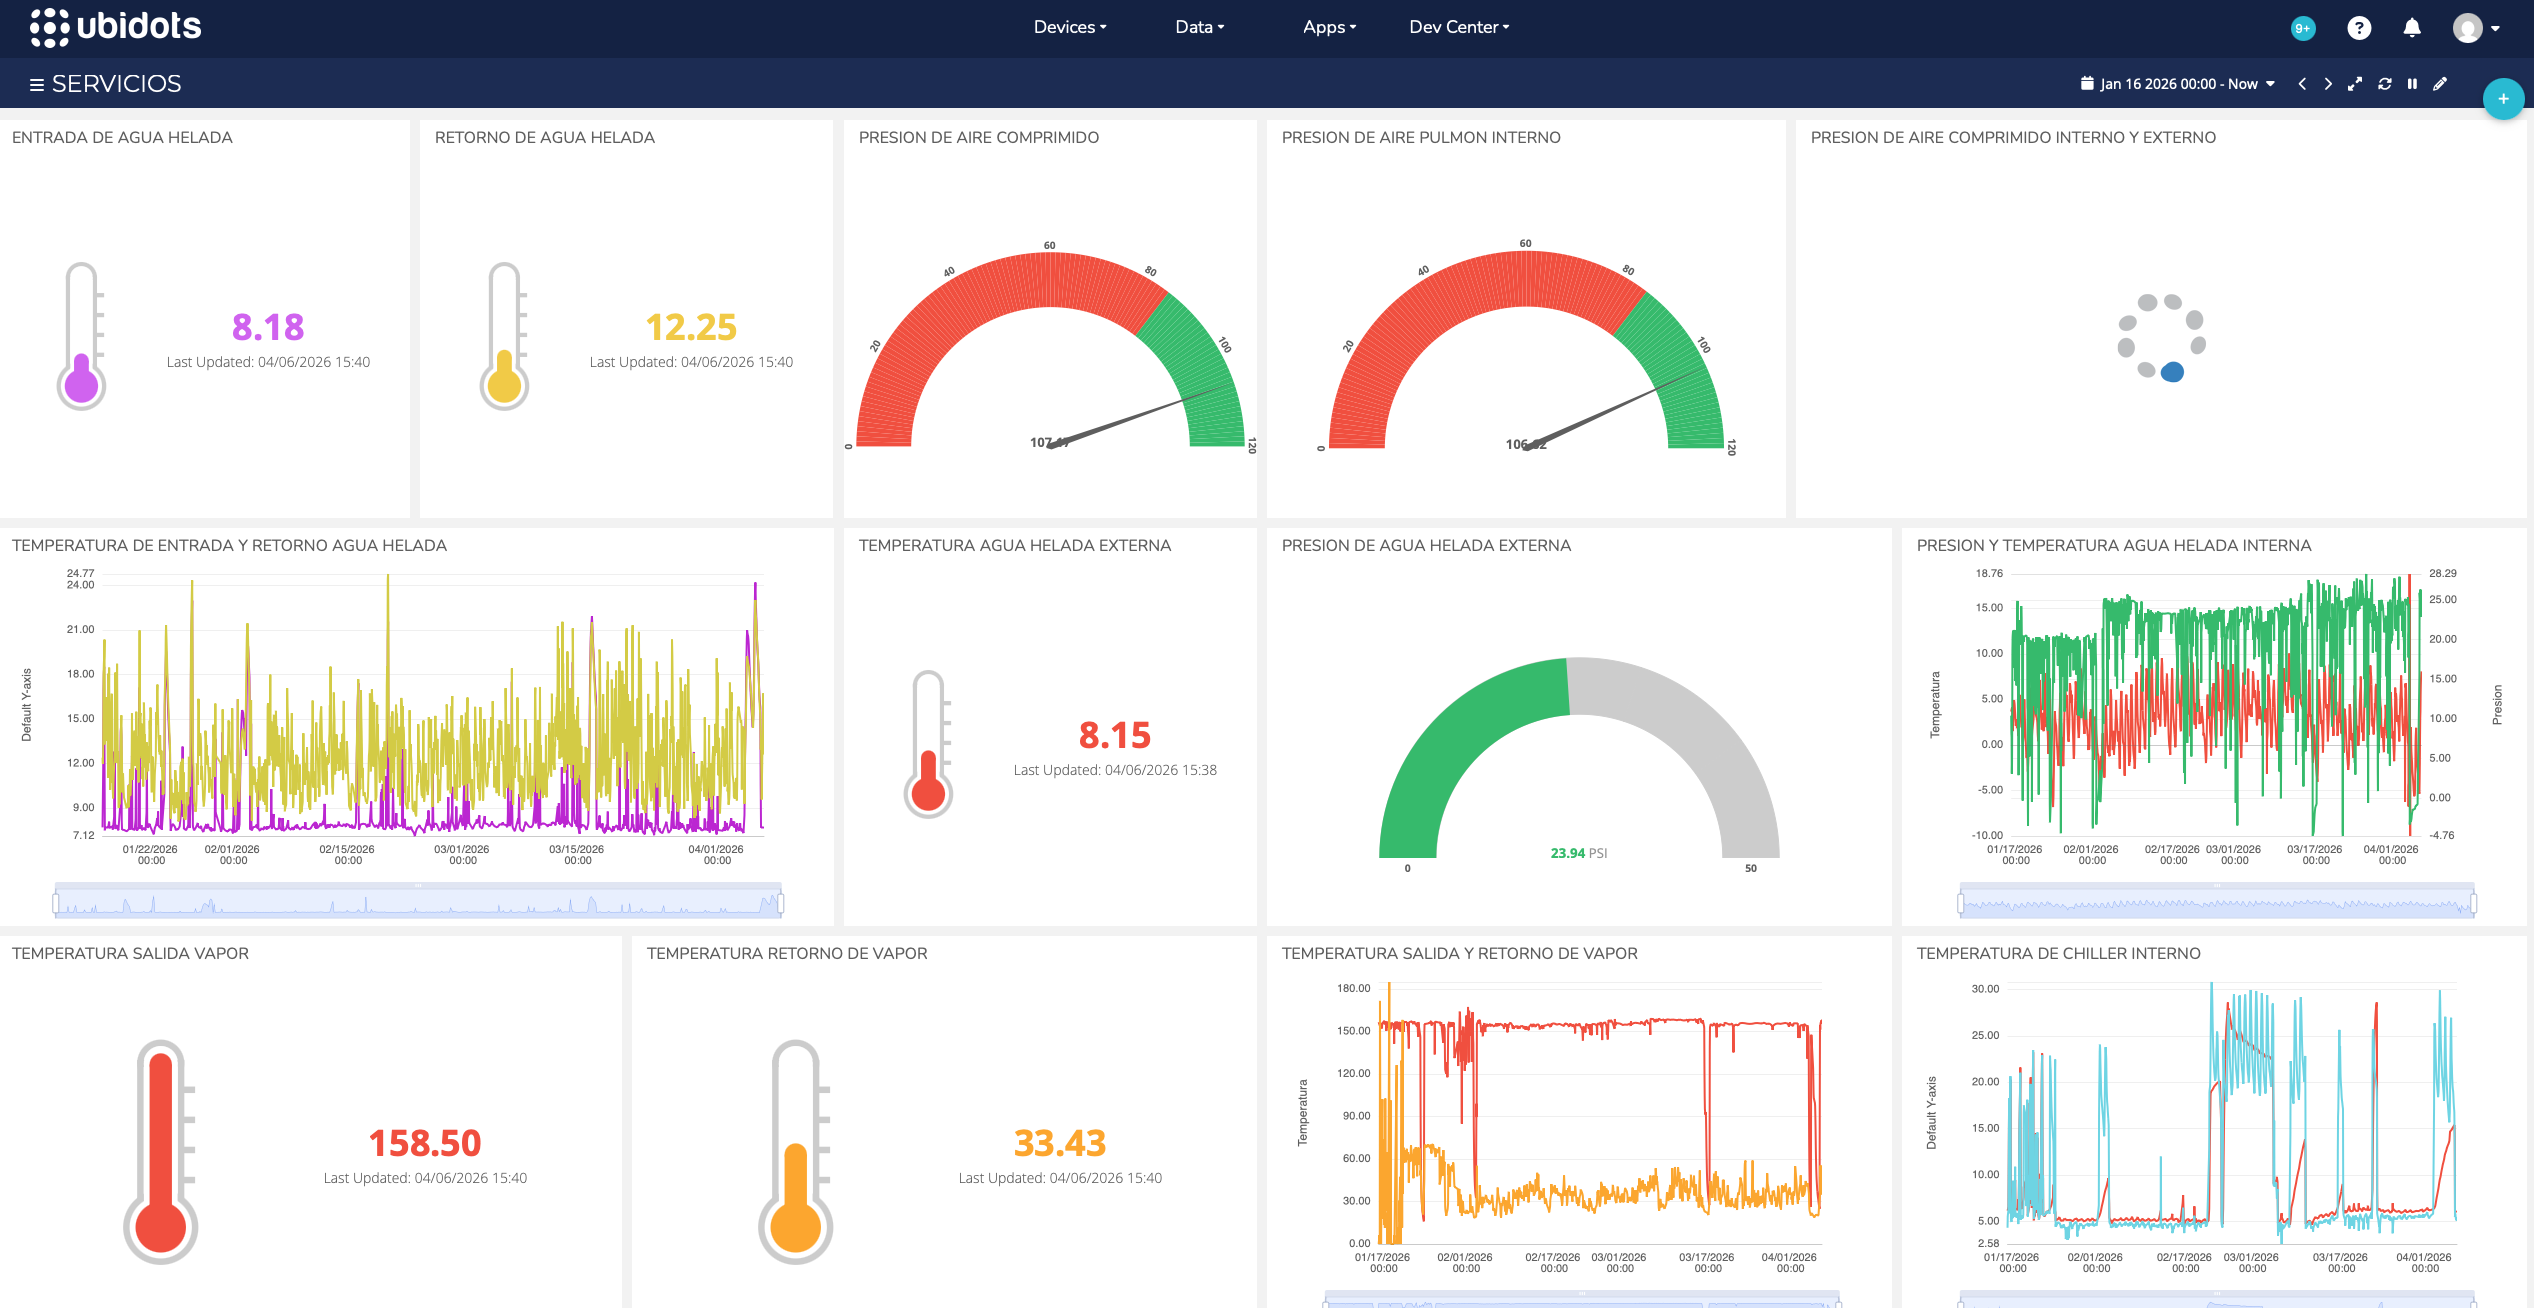
Task: Open the Dev Center menu
Action: click(x=1459, y=27)
